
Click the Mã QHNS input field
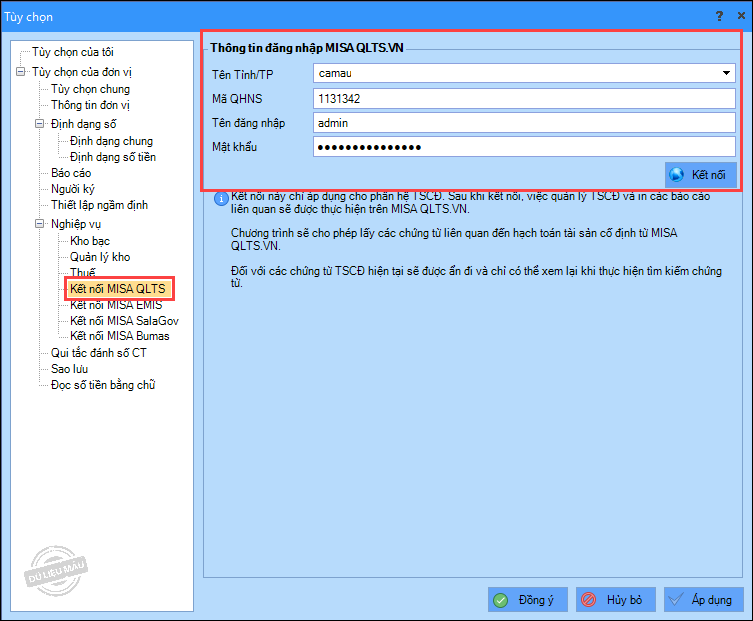click(x=524, y=98)
